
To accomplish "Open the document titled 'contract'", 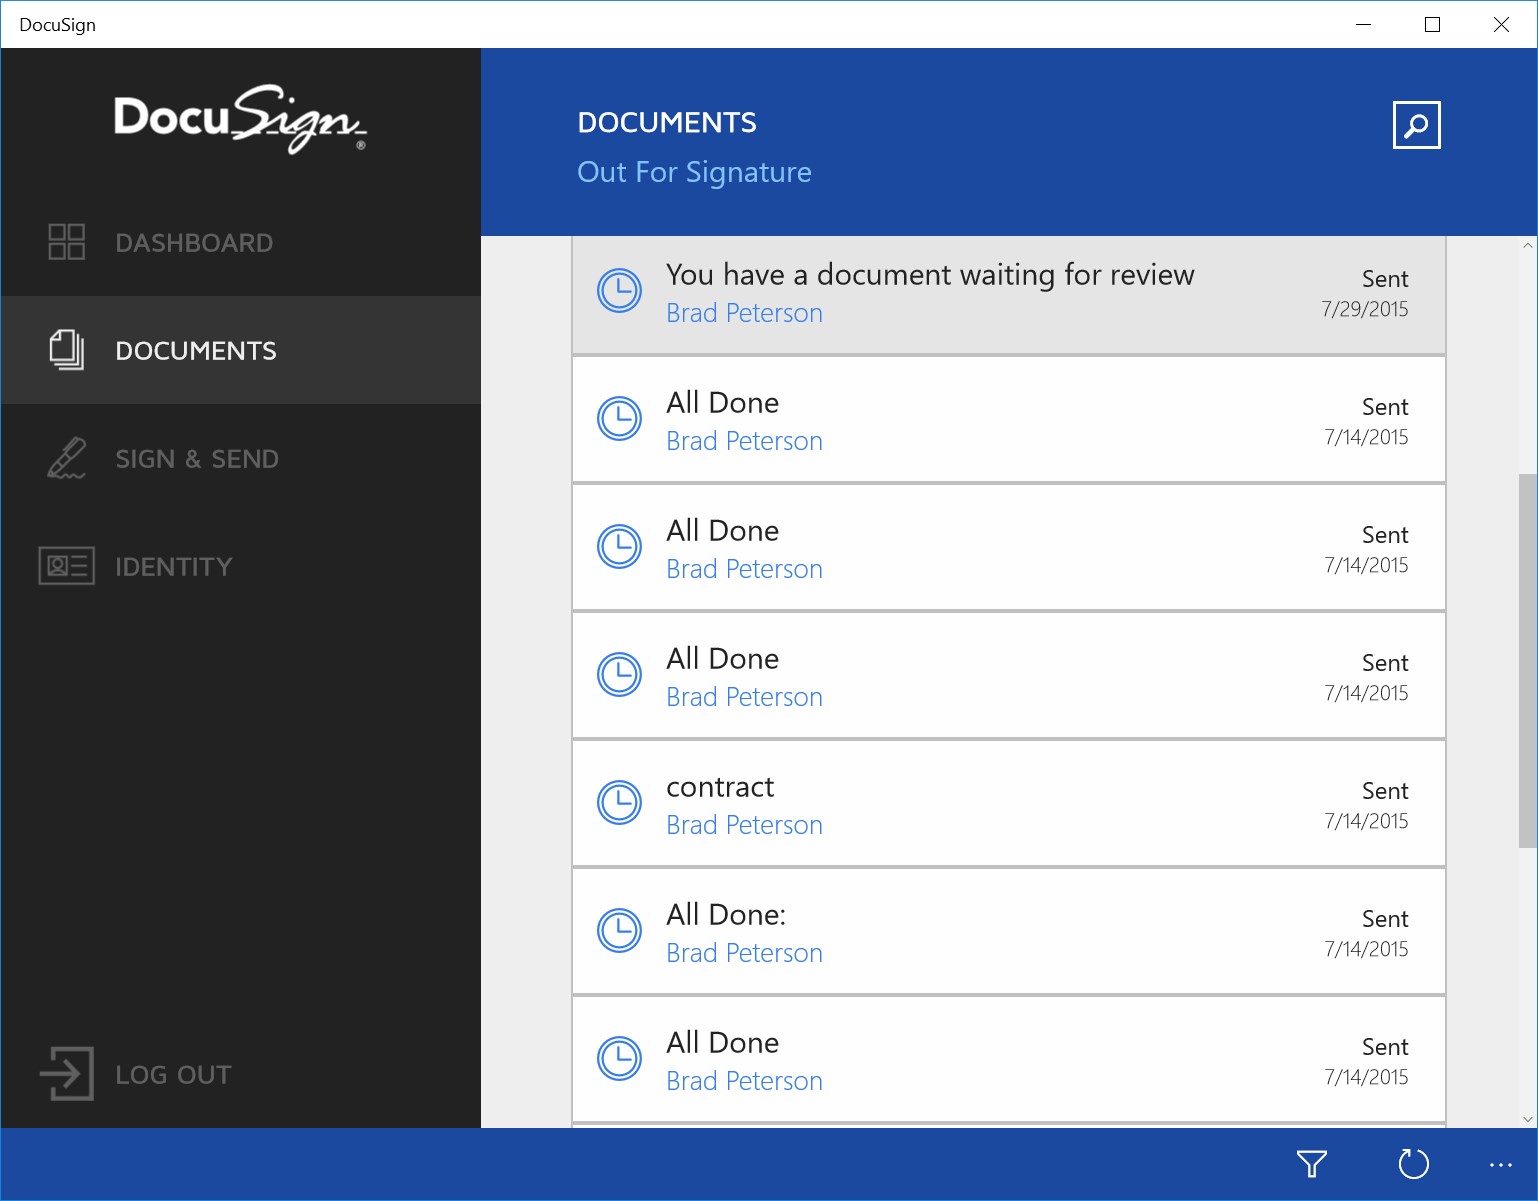I will [1009, 803].
